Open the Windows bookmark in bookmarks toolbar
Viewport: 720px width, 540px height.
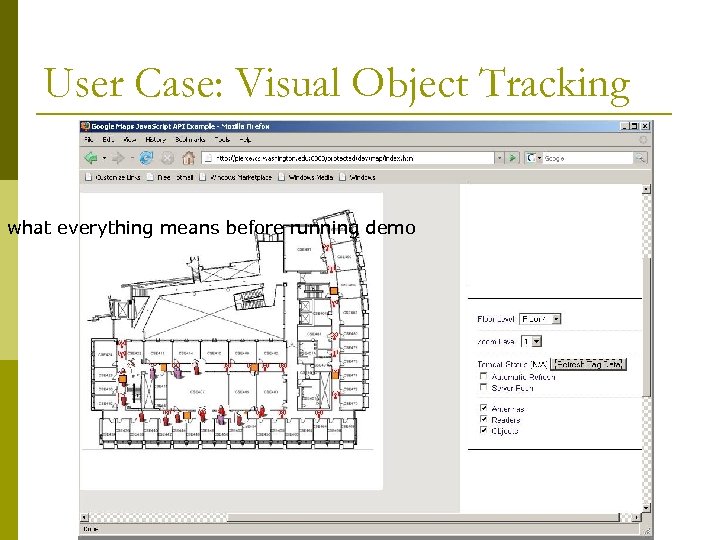(357, 177)
